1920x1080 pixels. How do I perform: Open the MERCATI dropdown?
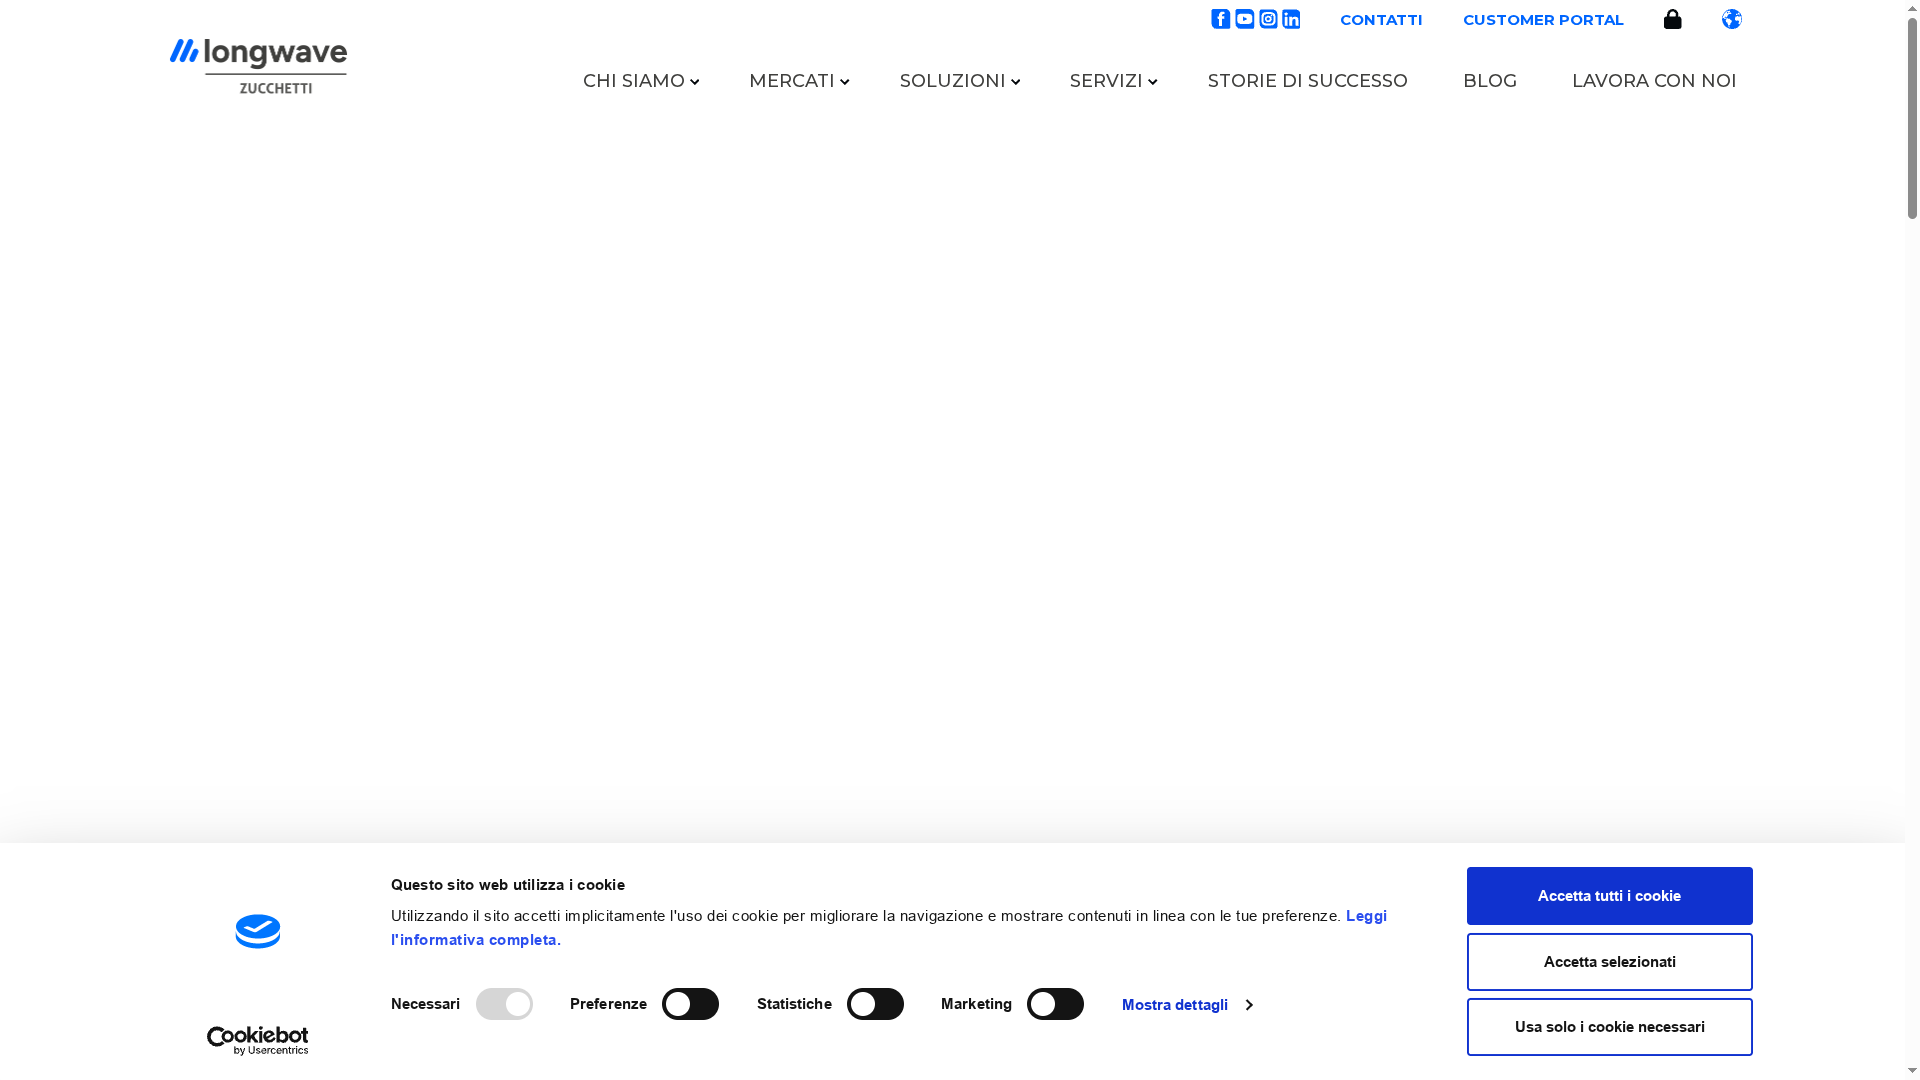(x=798, y=81)
